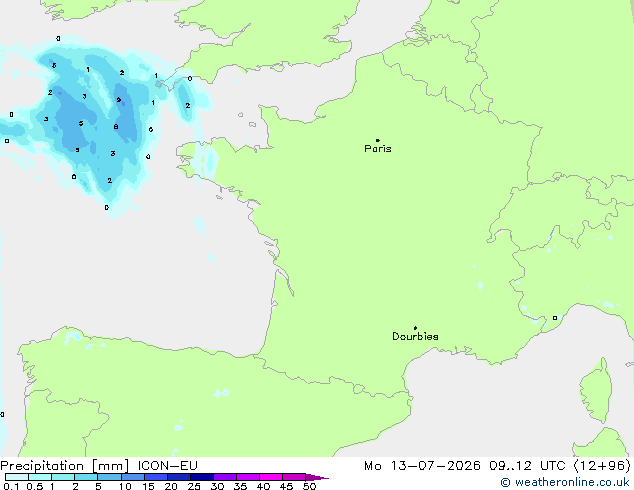Click the Paris city label
The height and width of the screenshot is (490, 634).
378,148
